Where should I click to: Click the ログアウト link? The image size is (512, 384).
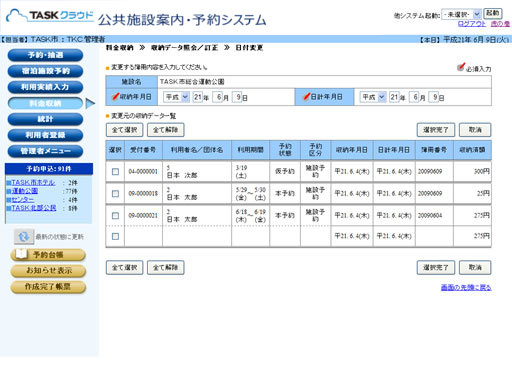(x=471, y=24)
